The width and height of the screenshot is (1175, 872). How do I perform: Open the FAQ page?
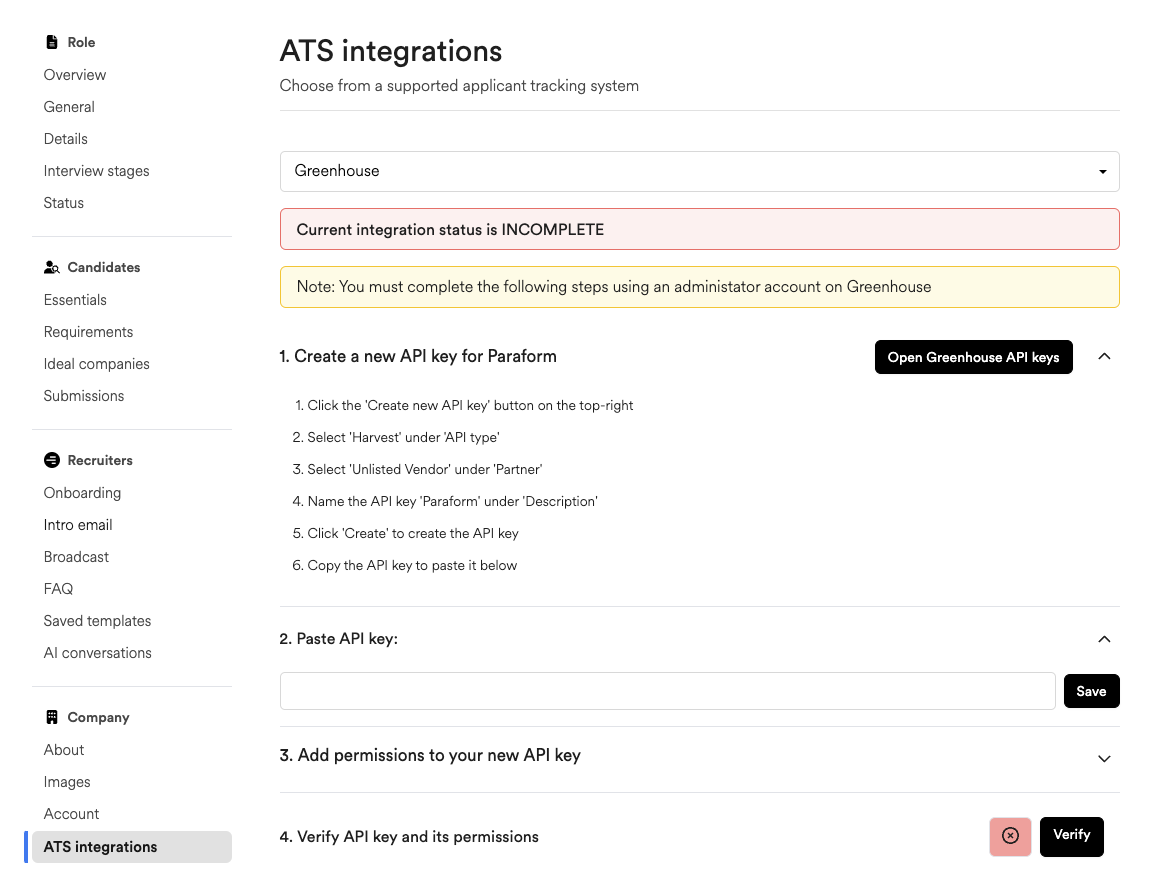(x=58, y=589)
